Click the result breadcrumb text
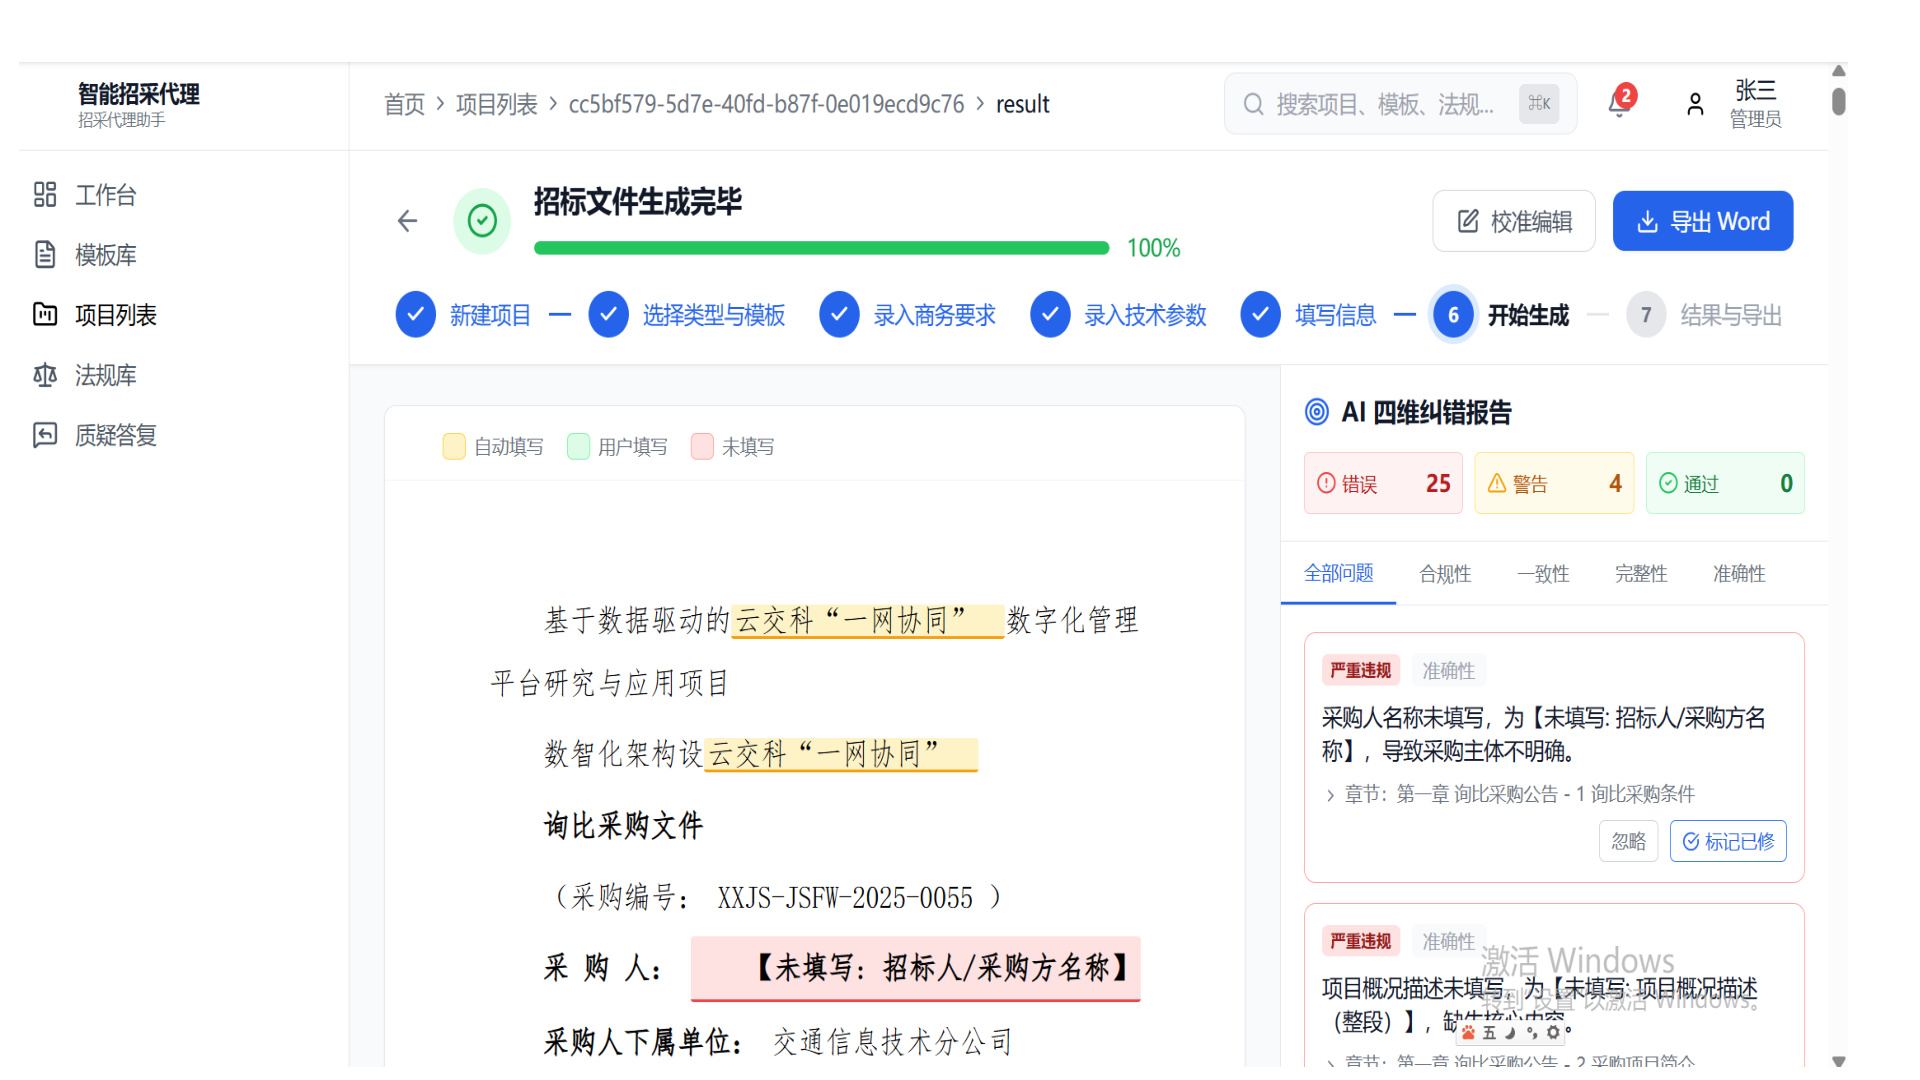Screen dimensions: 1920x1080 click(1022, 104)
